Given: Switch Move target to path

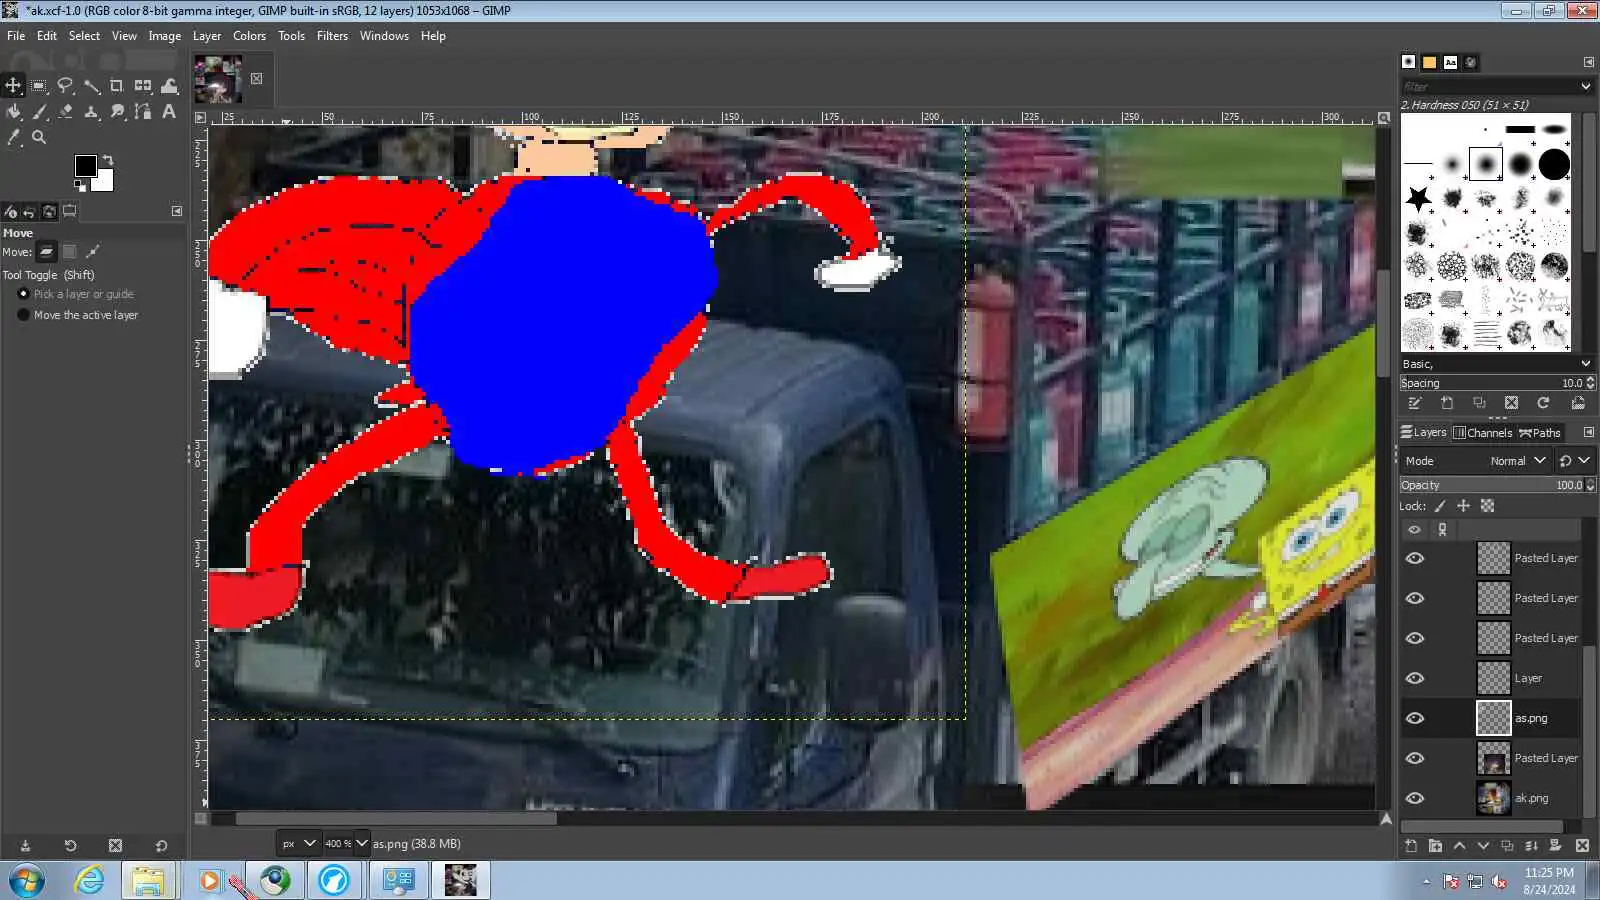Looking at the screenshot, I should tap(93, 252).
